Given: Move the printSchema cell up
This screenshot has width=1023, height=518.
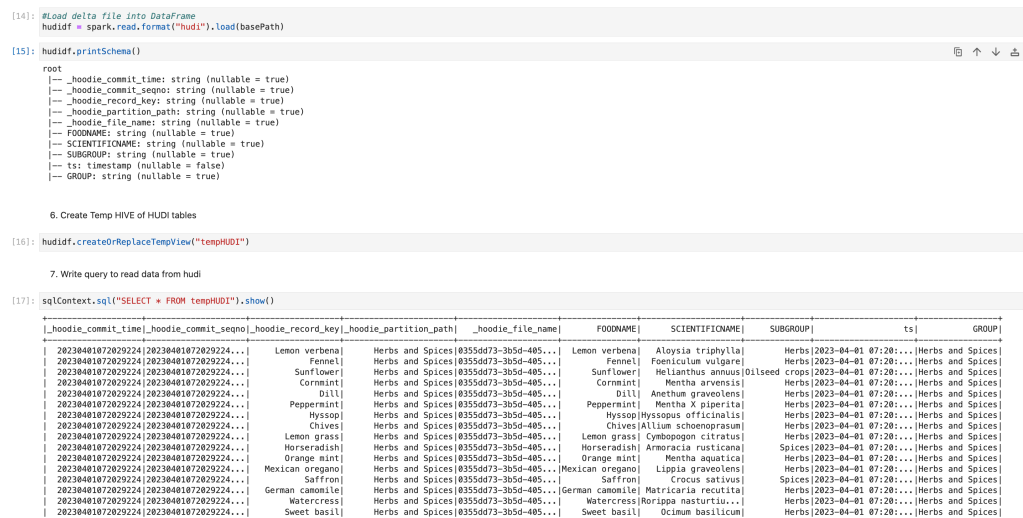Looking at the screenshot, I should (x=977, y=52).
